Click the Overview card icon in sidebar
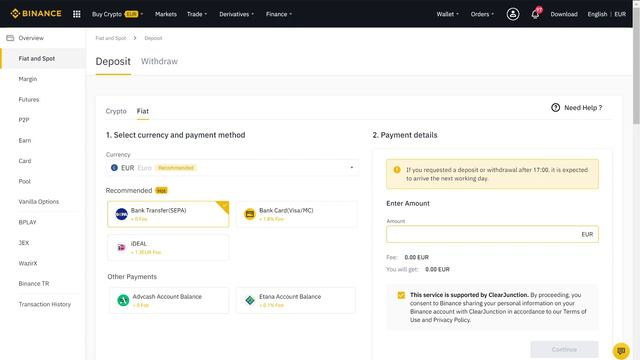Screen dimensions: 640x360 (x=10, y=38)
